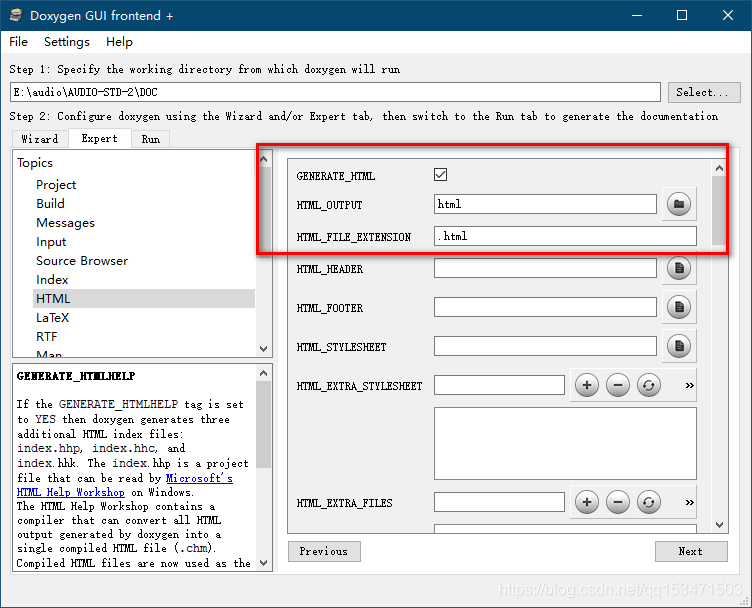752x608 pixels.
Task: Select RTF in Topics list
Action: tap(47, 337)
